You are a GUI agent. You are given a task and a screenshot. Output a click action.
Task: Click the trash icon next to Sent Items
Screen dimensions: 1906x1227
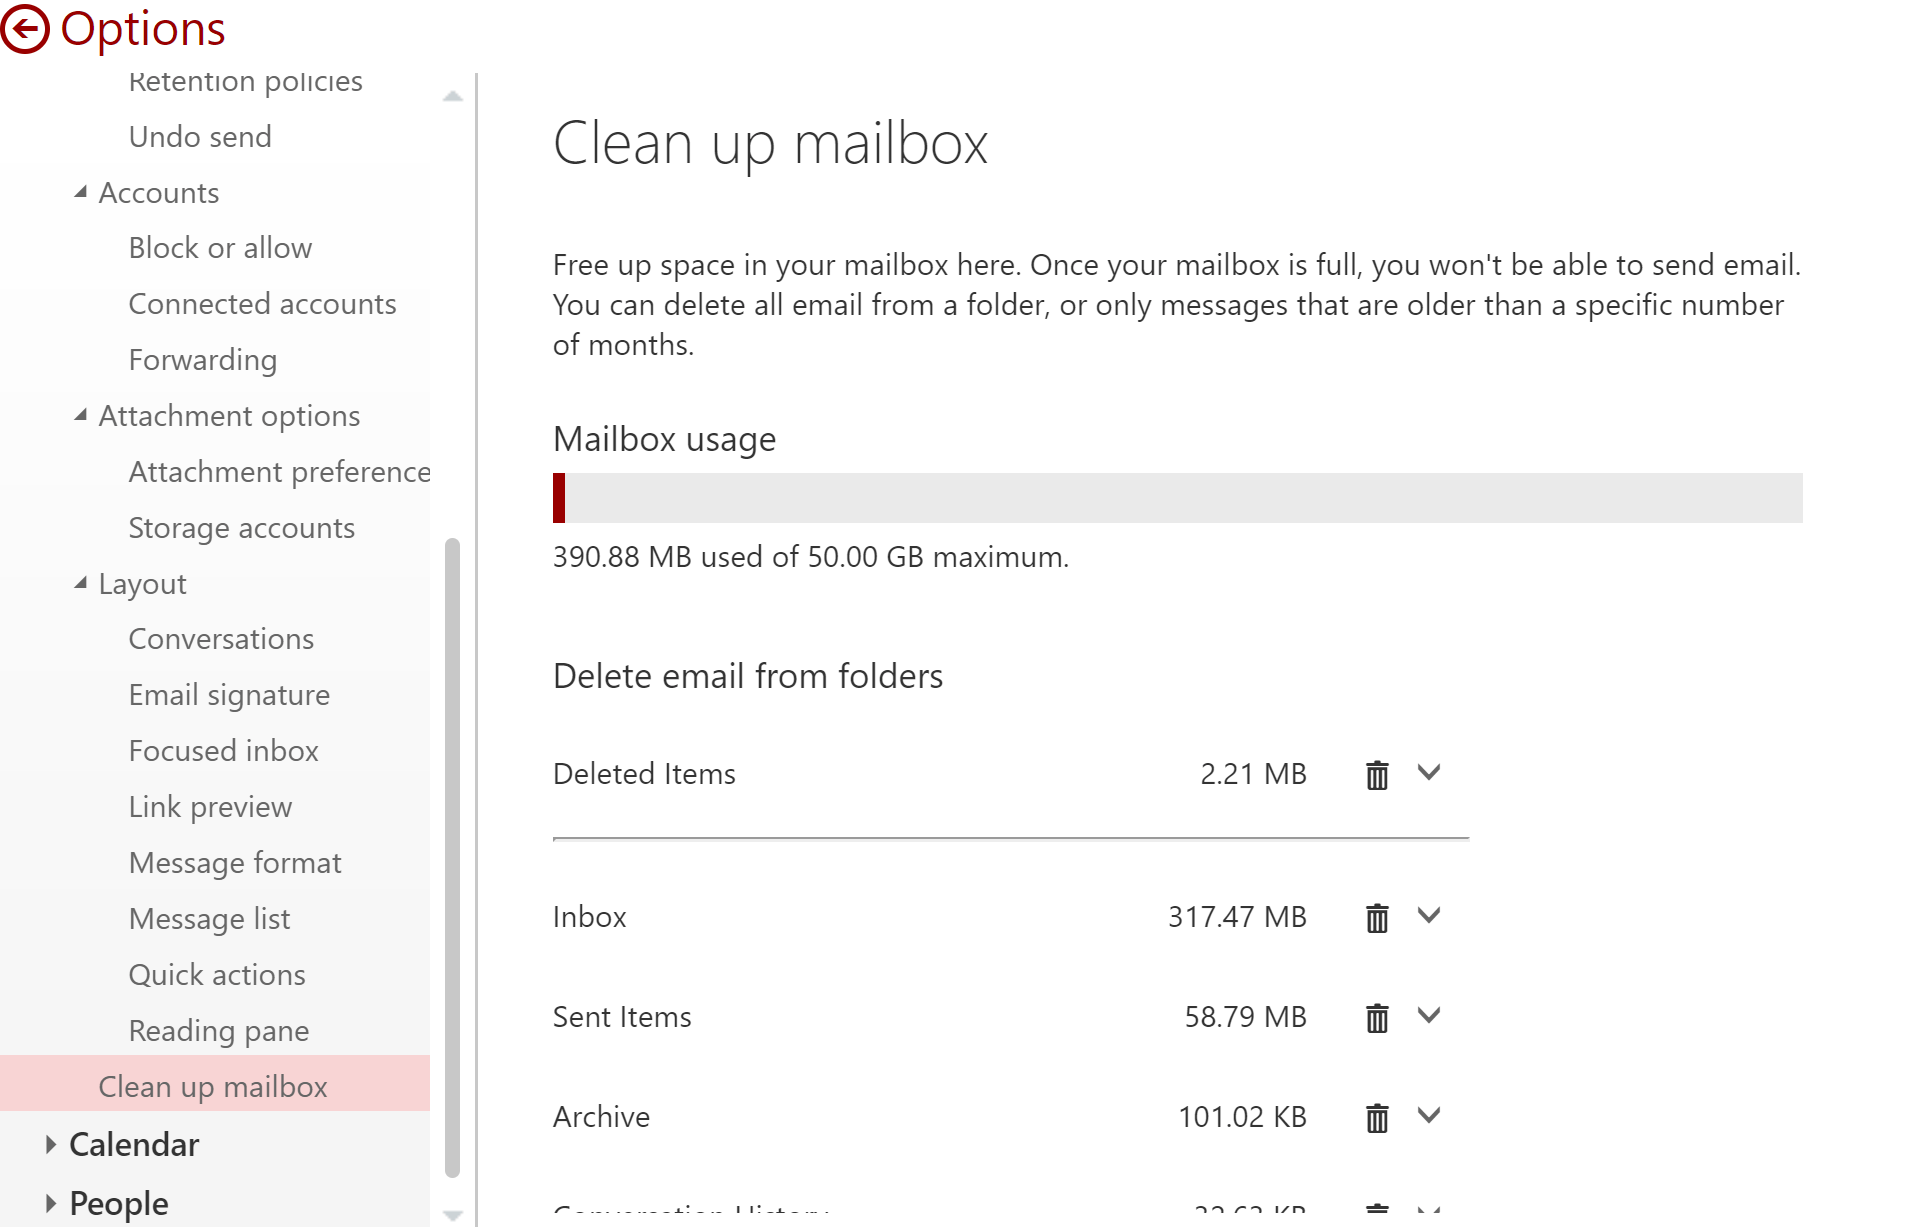[x=1376, y=1017]
